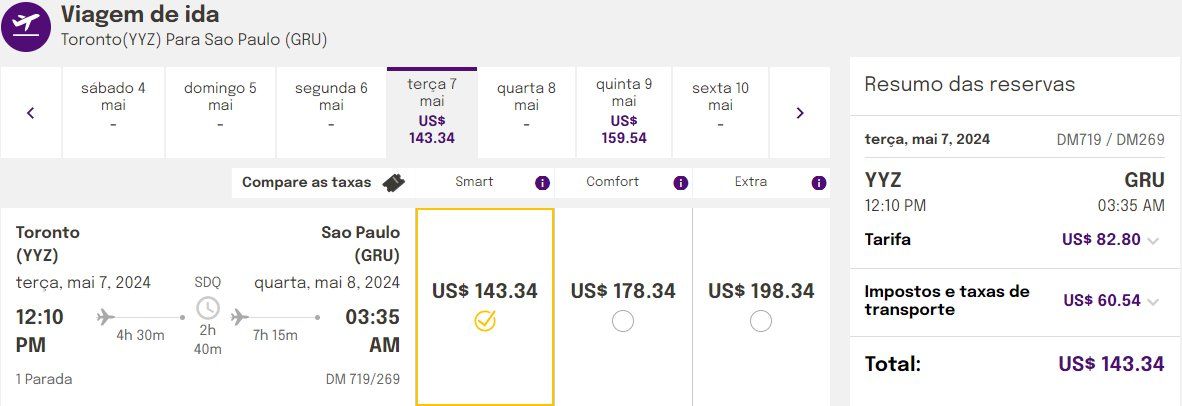Click the purple airplane icon beside Viagem de ida

26,25
